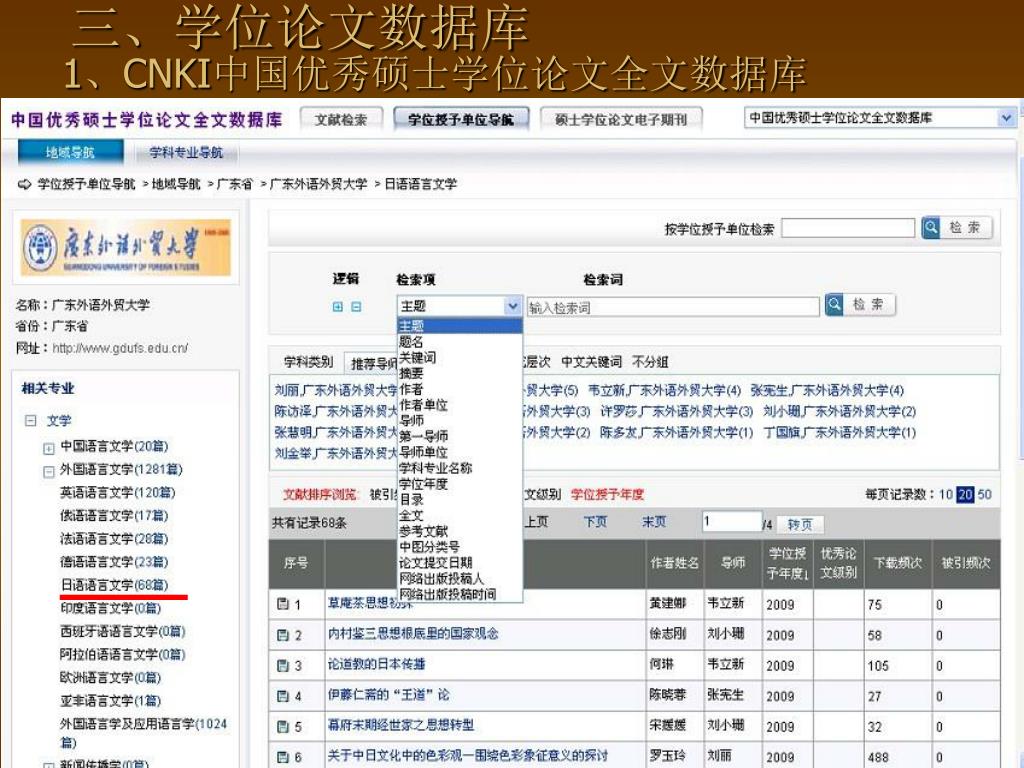Choose 学科专业名称 in the dropdown list

point(436,468)
